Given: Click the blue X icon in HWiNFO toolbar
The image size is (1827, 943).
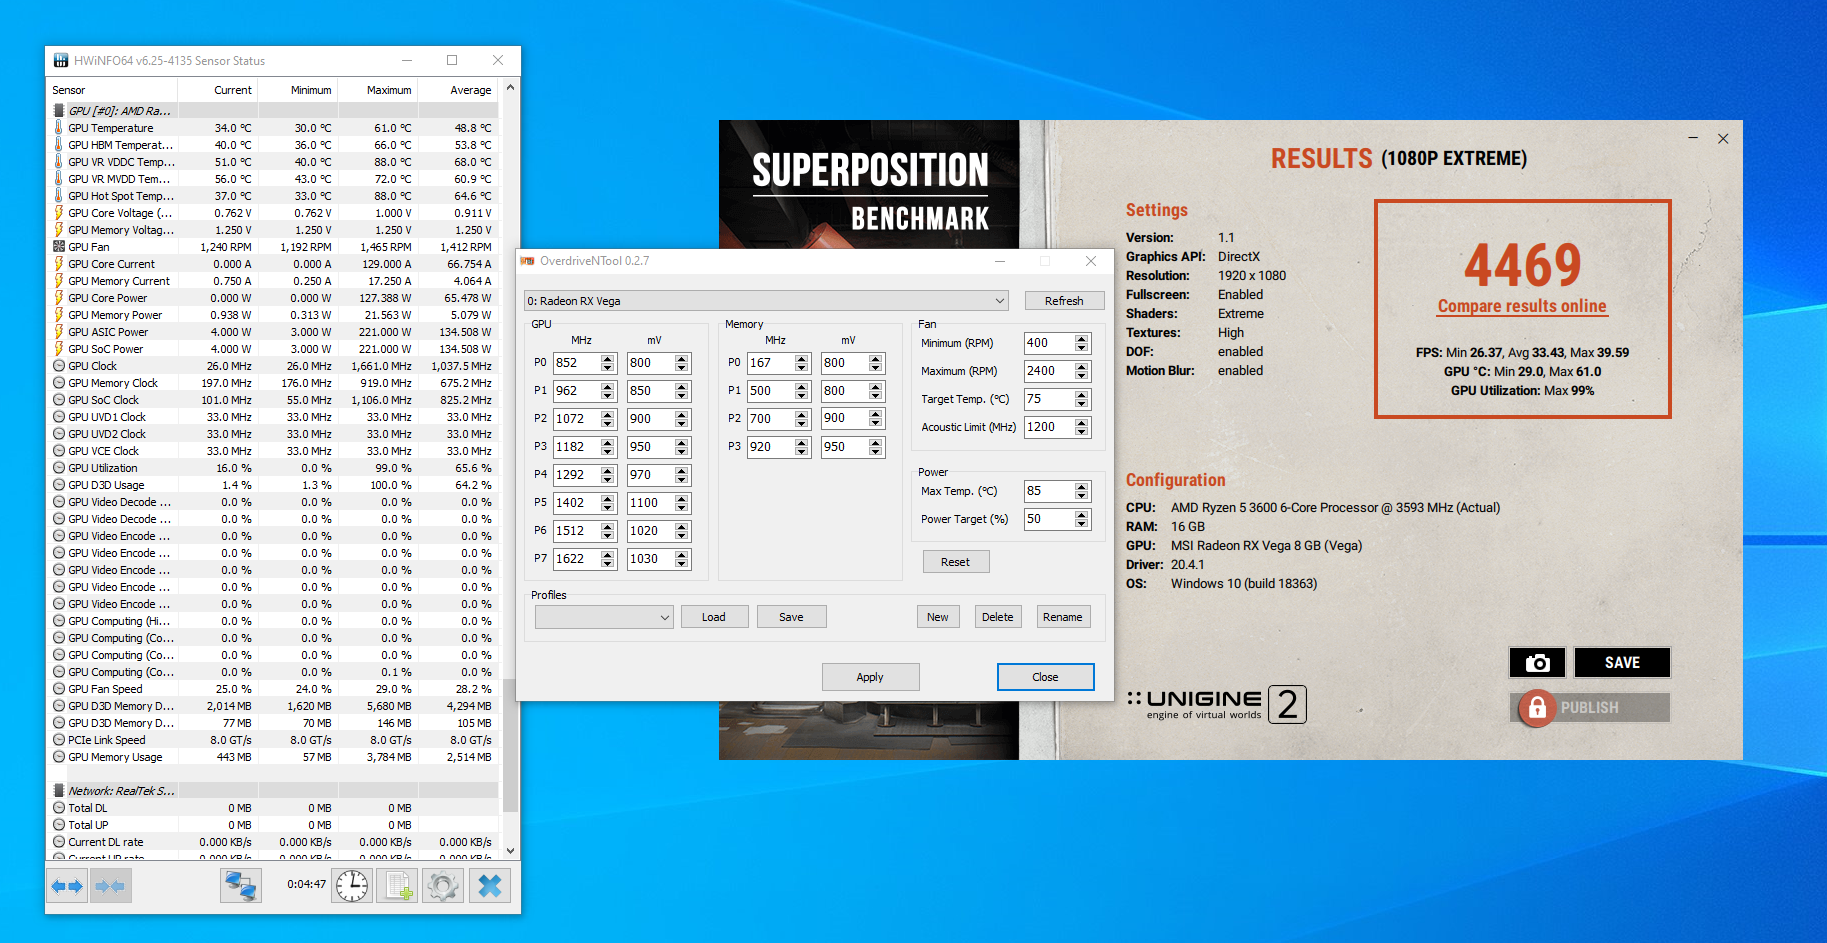Looking at the screenshot, I should tap(490, 886).
